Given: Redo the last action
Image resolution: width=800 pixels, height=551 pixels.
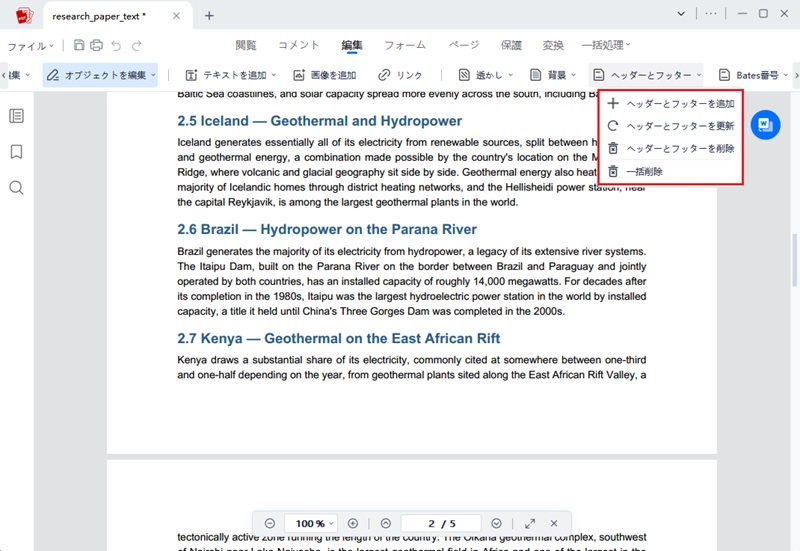Looking at the screenshot, I should pyautogui.click(x=136, y=46).
